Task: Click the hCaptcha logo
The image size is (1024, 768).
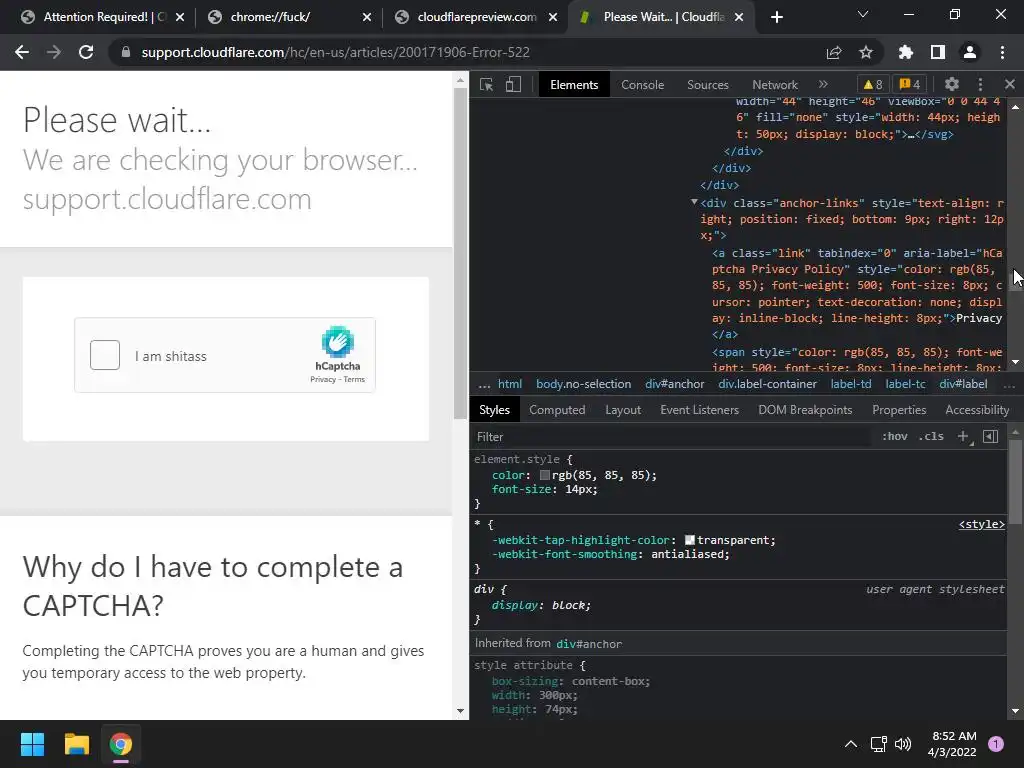Action: (x=338, y=341)
